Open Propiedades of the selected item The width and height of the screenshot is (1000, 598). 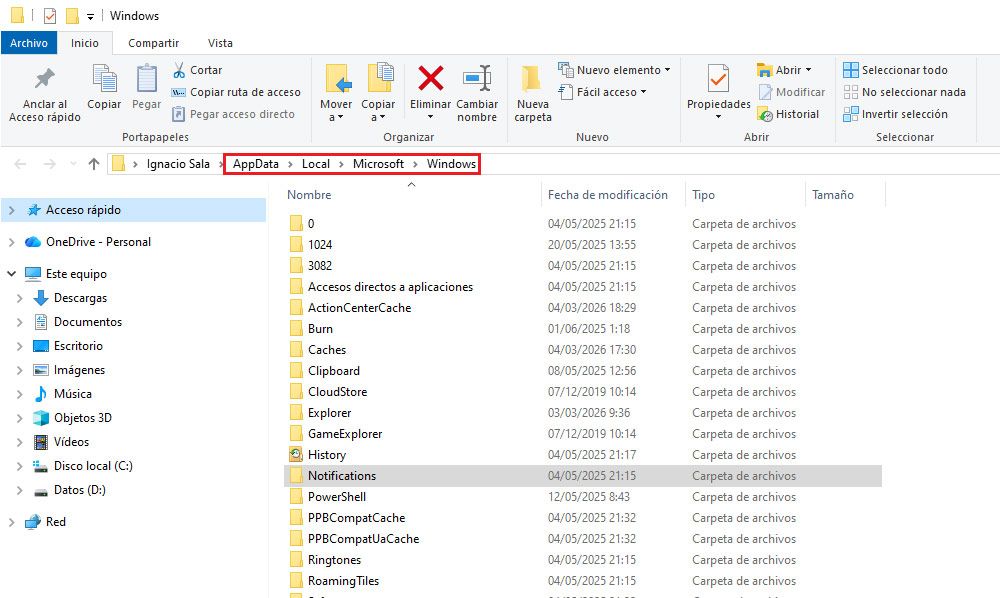[718, 93]
